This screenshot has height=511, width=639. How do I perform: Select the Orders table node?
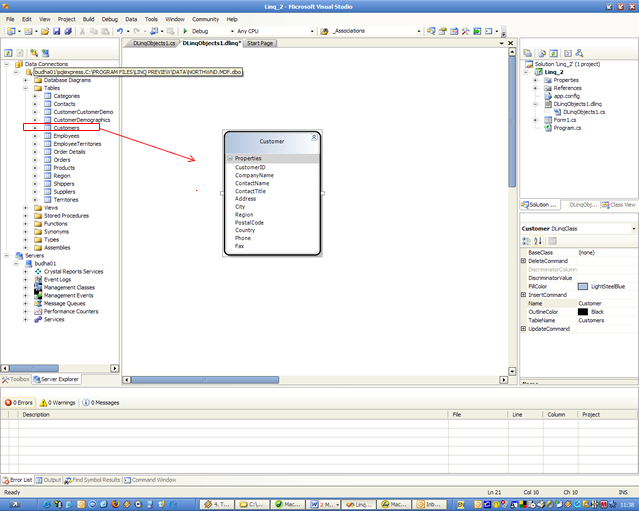pos(62,160)
